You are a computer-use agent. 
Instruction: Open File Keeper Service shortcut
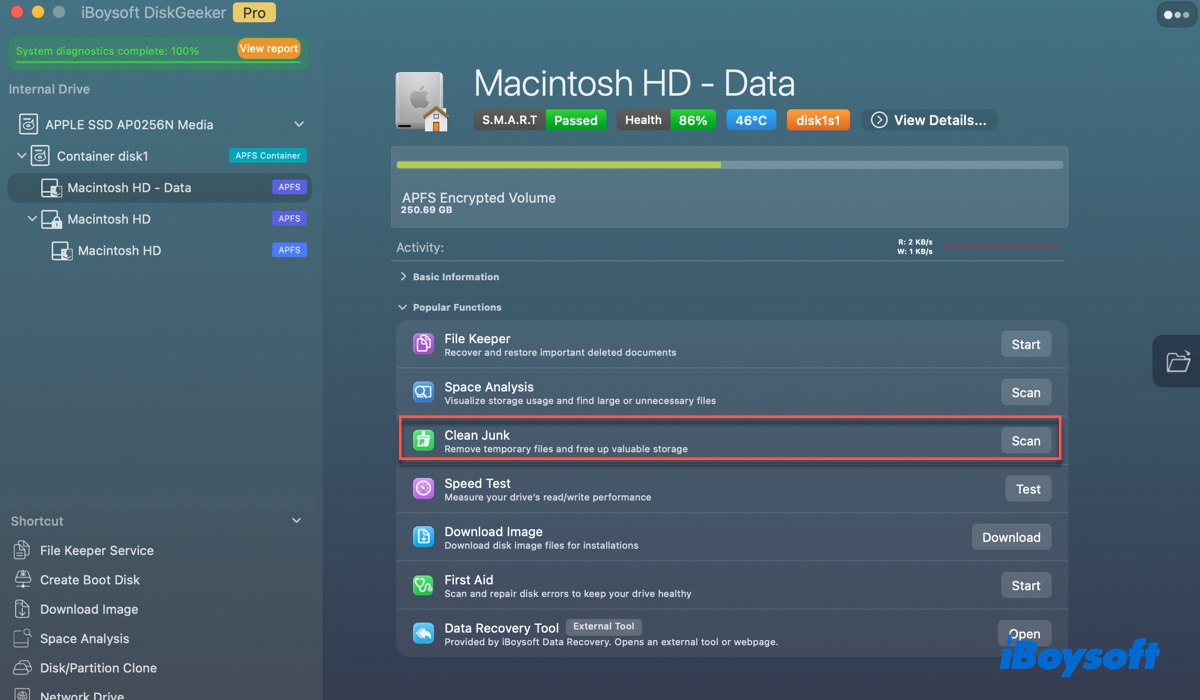(97, 550)
